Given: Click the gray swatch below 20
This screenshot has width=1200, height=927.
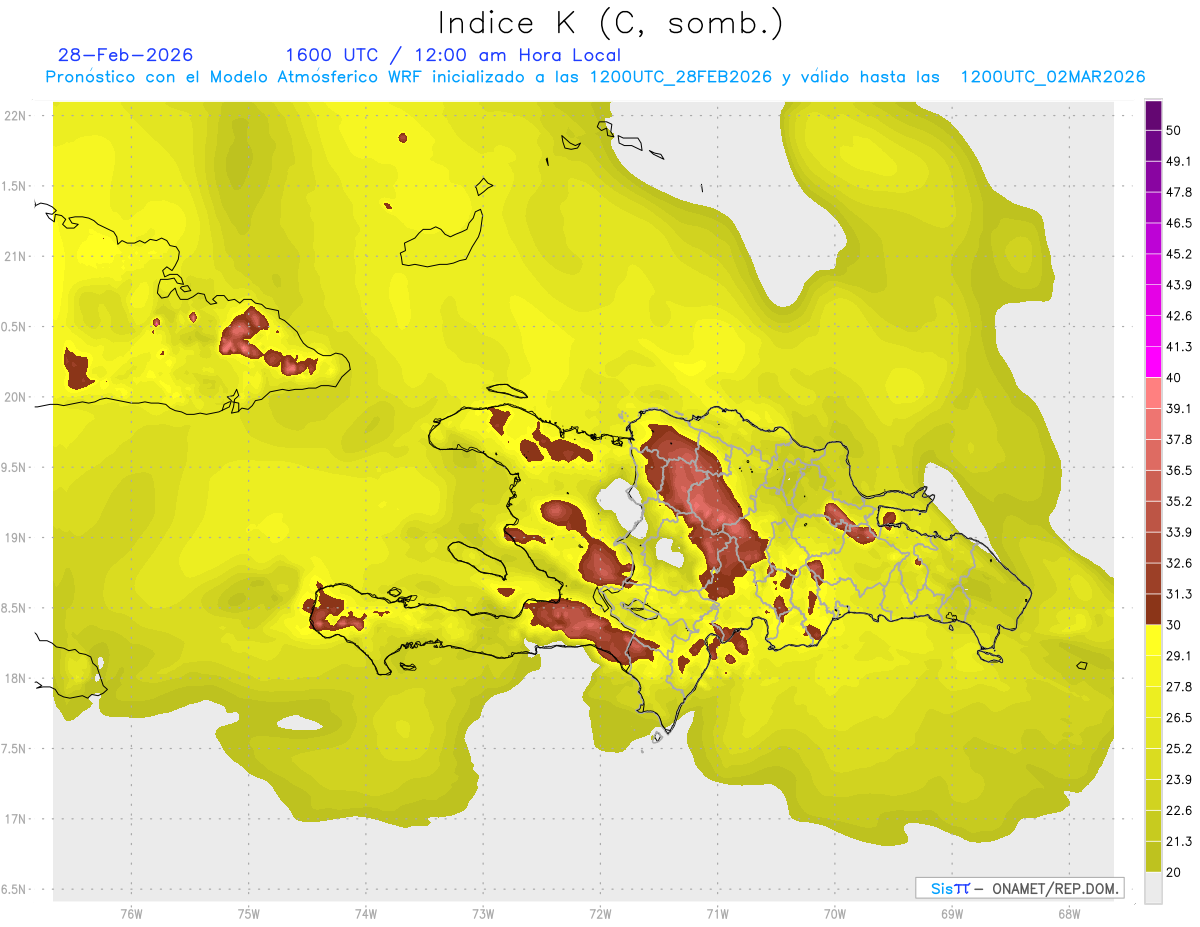Looking at the screenshot, I should coord(1154,888).
